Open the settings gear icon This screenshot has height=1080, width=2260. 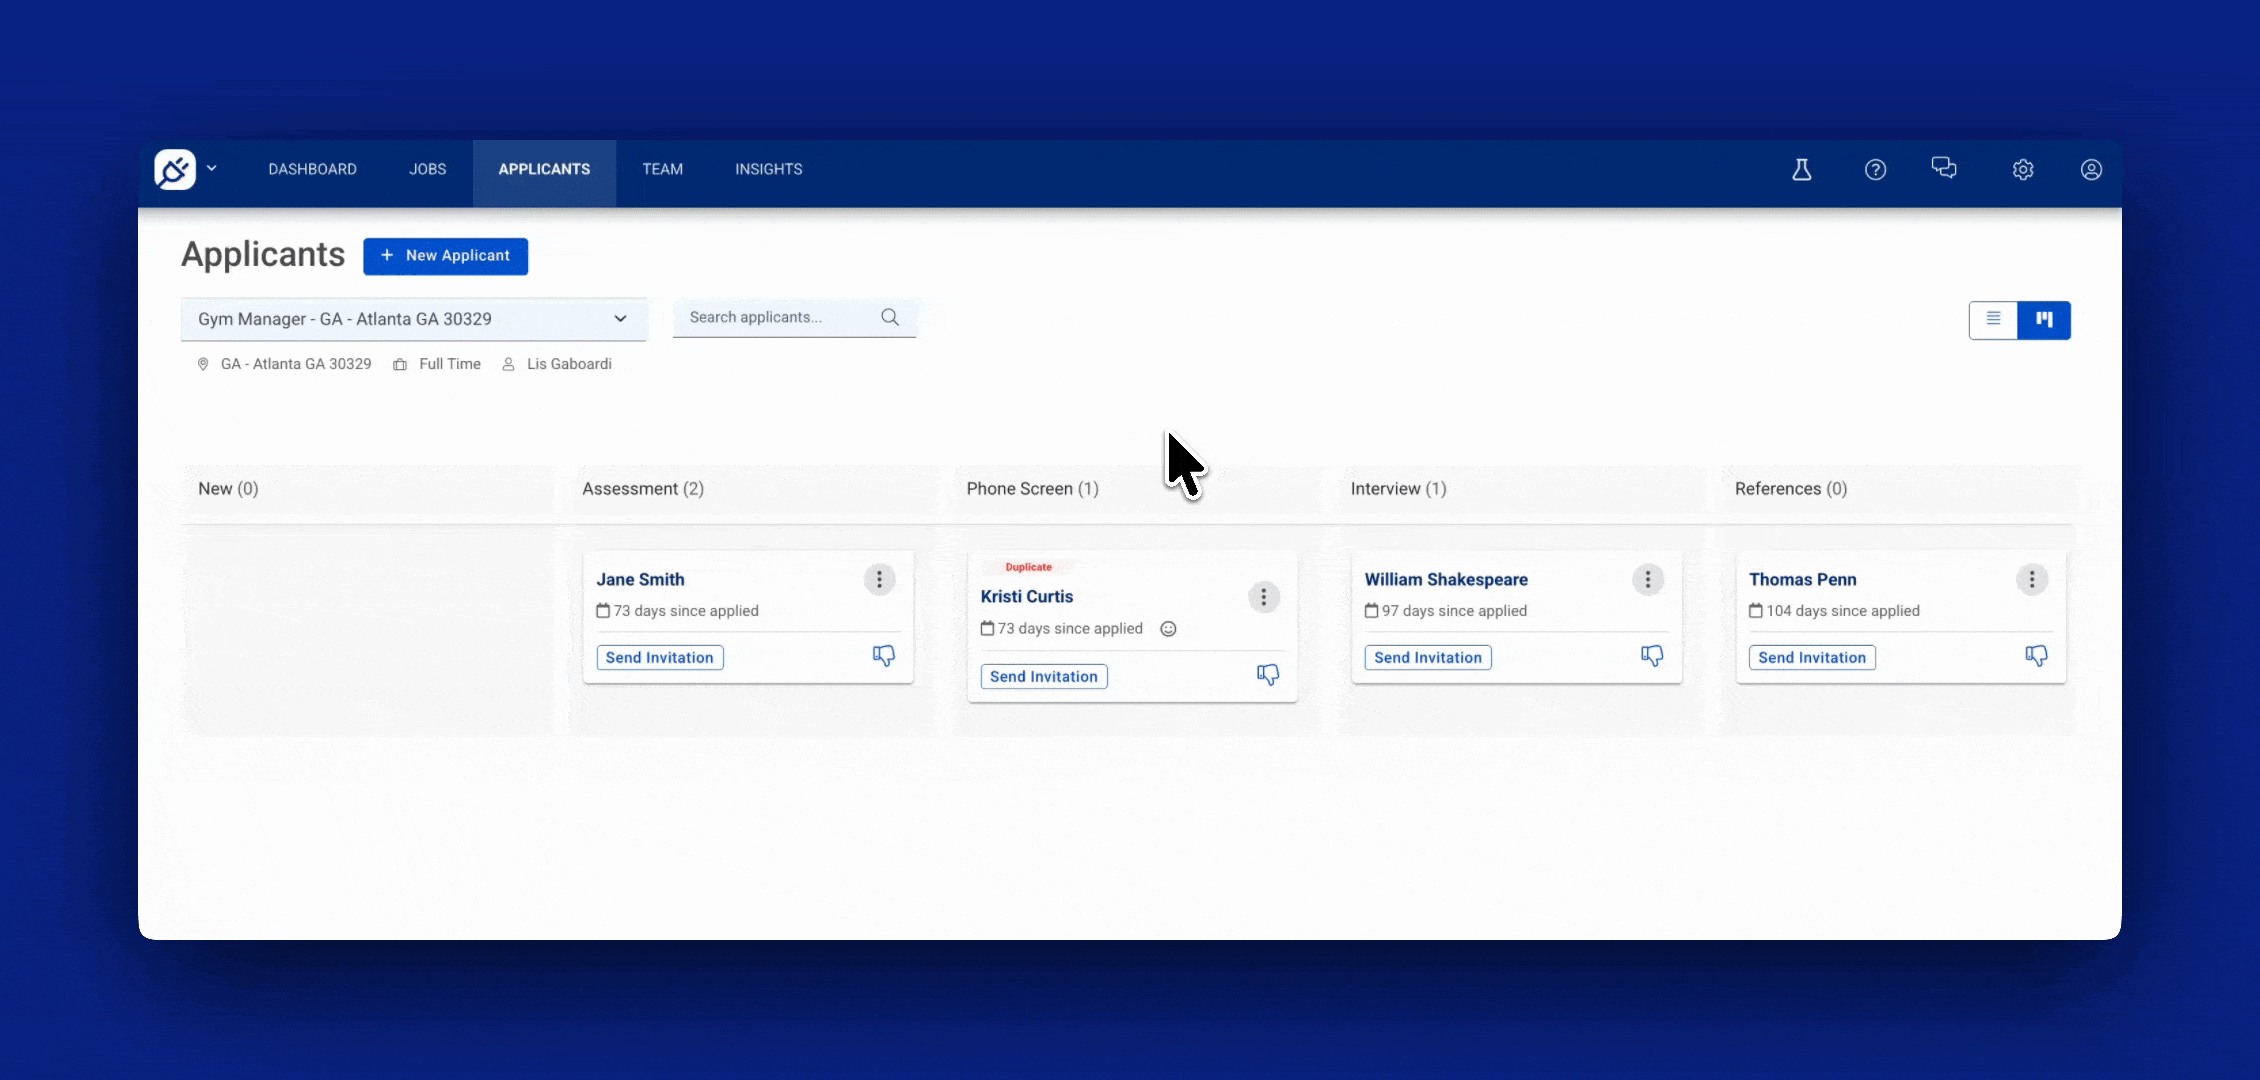[x=2023, y=170]
